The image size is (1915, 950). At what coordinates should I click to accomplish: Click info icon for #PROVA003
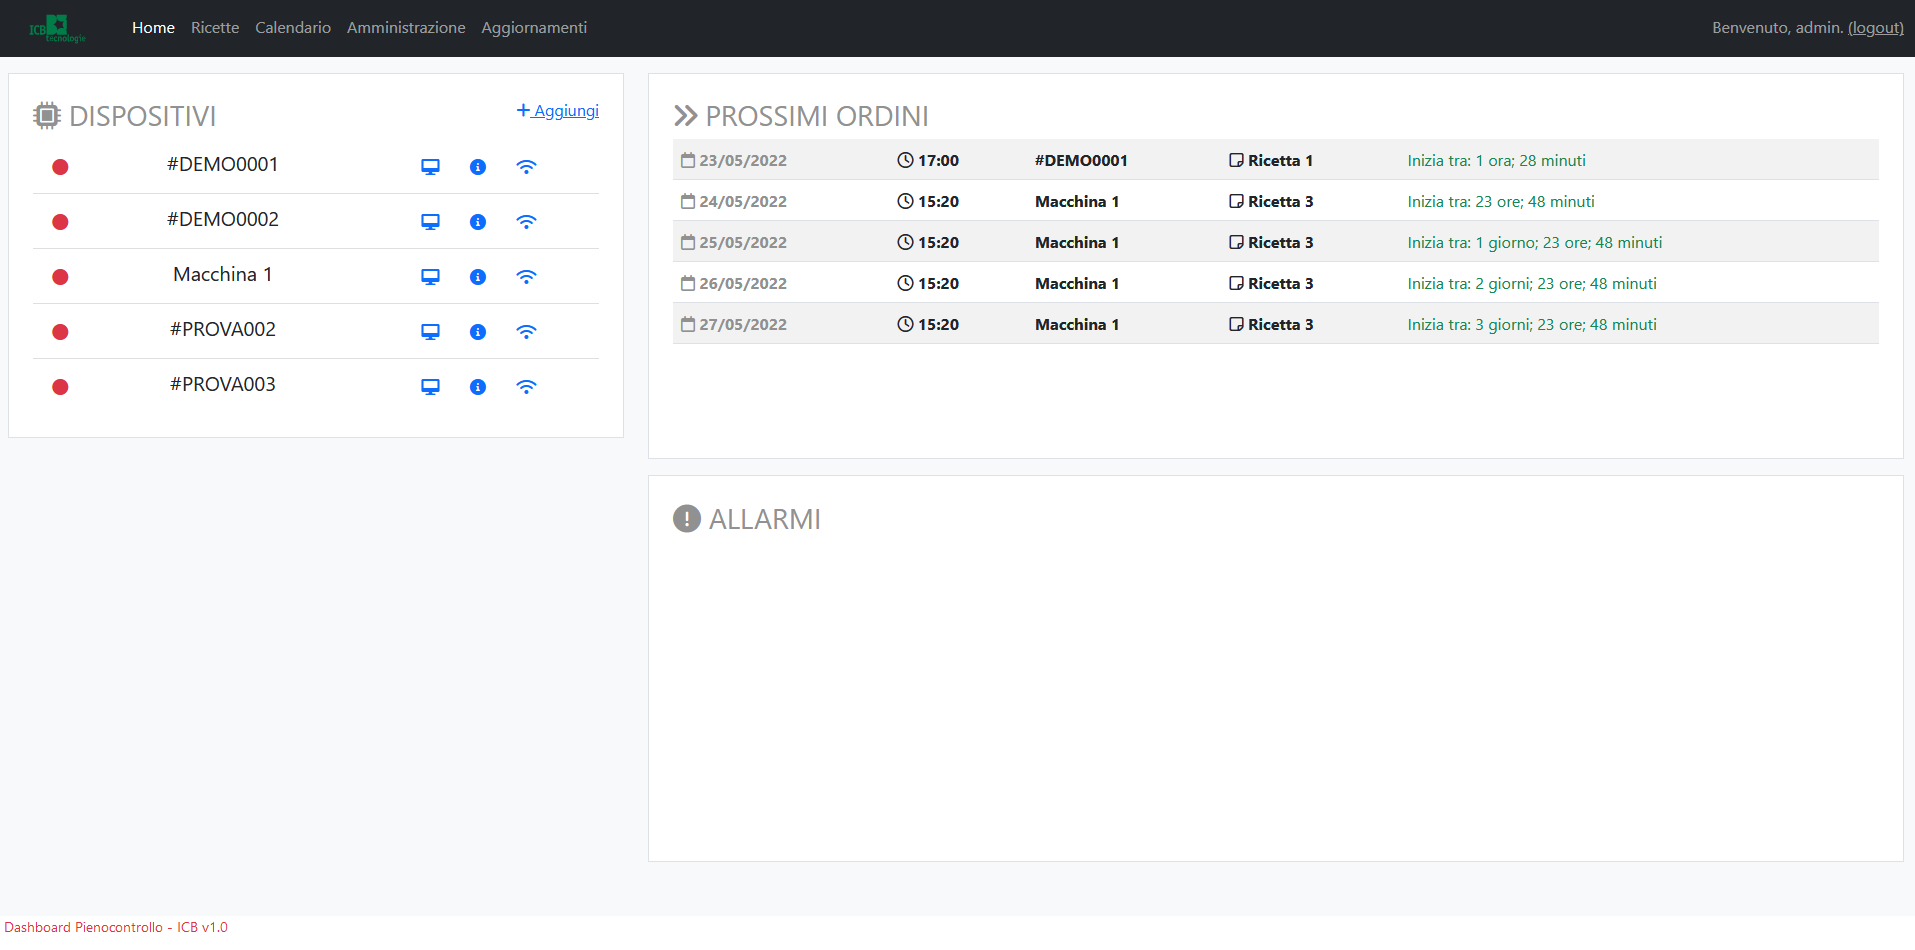[x=478, y=387]
